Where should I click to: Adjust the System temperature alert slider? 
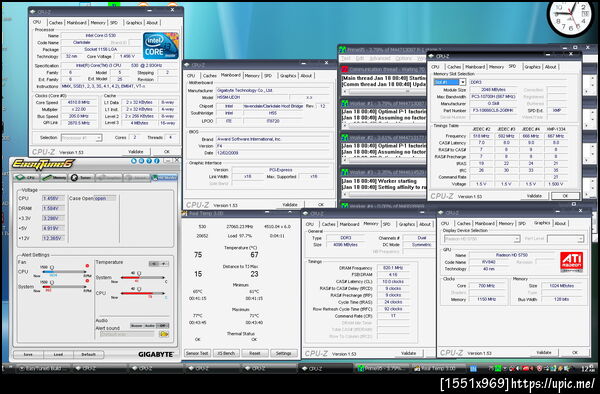(143, 277)
